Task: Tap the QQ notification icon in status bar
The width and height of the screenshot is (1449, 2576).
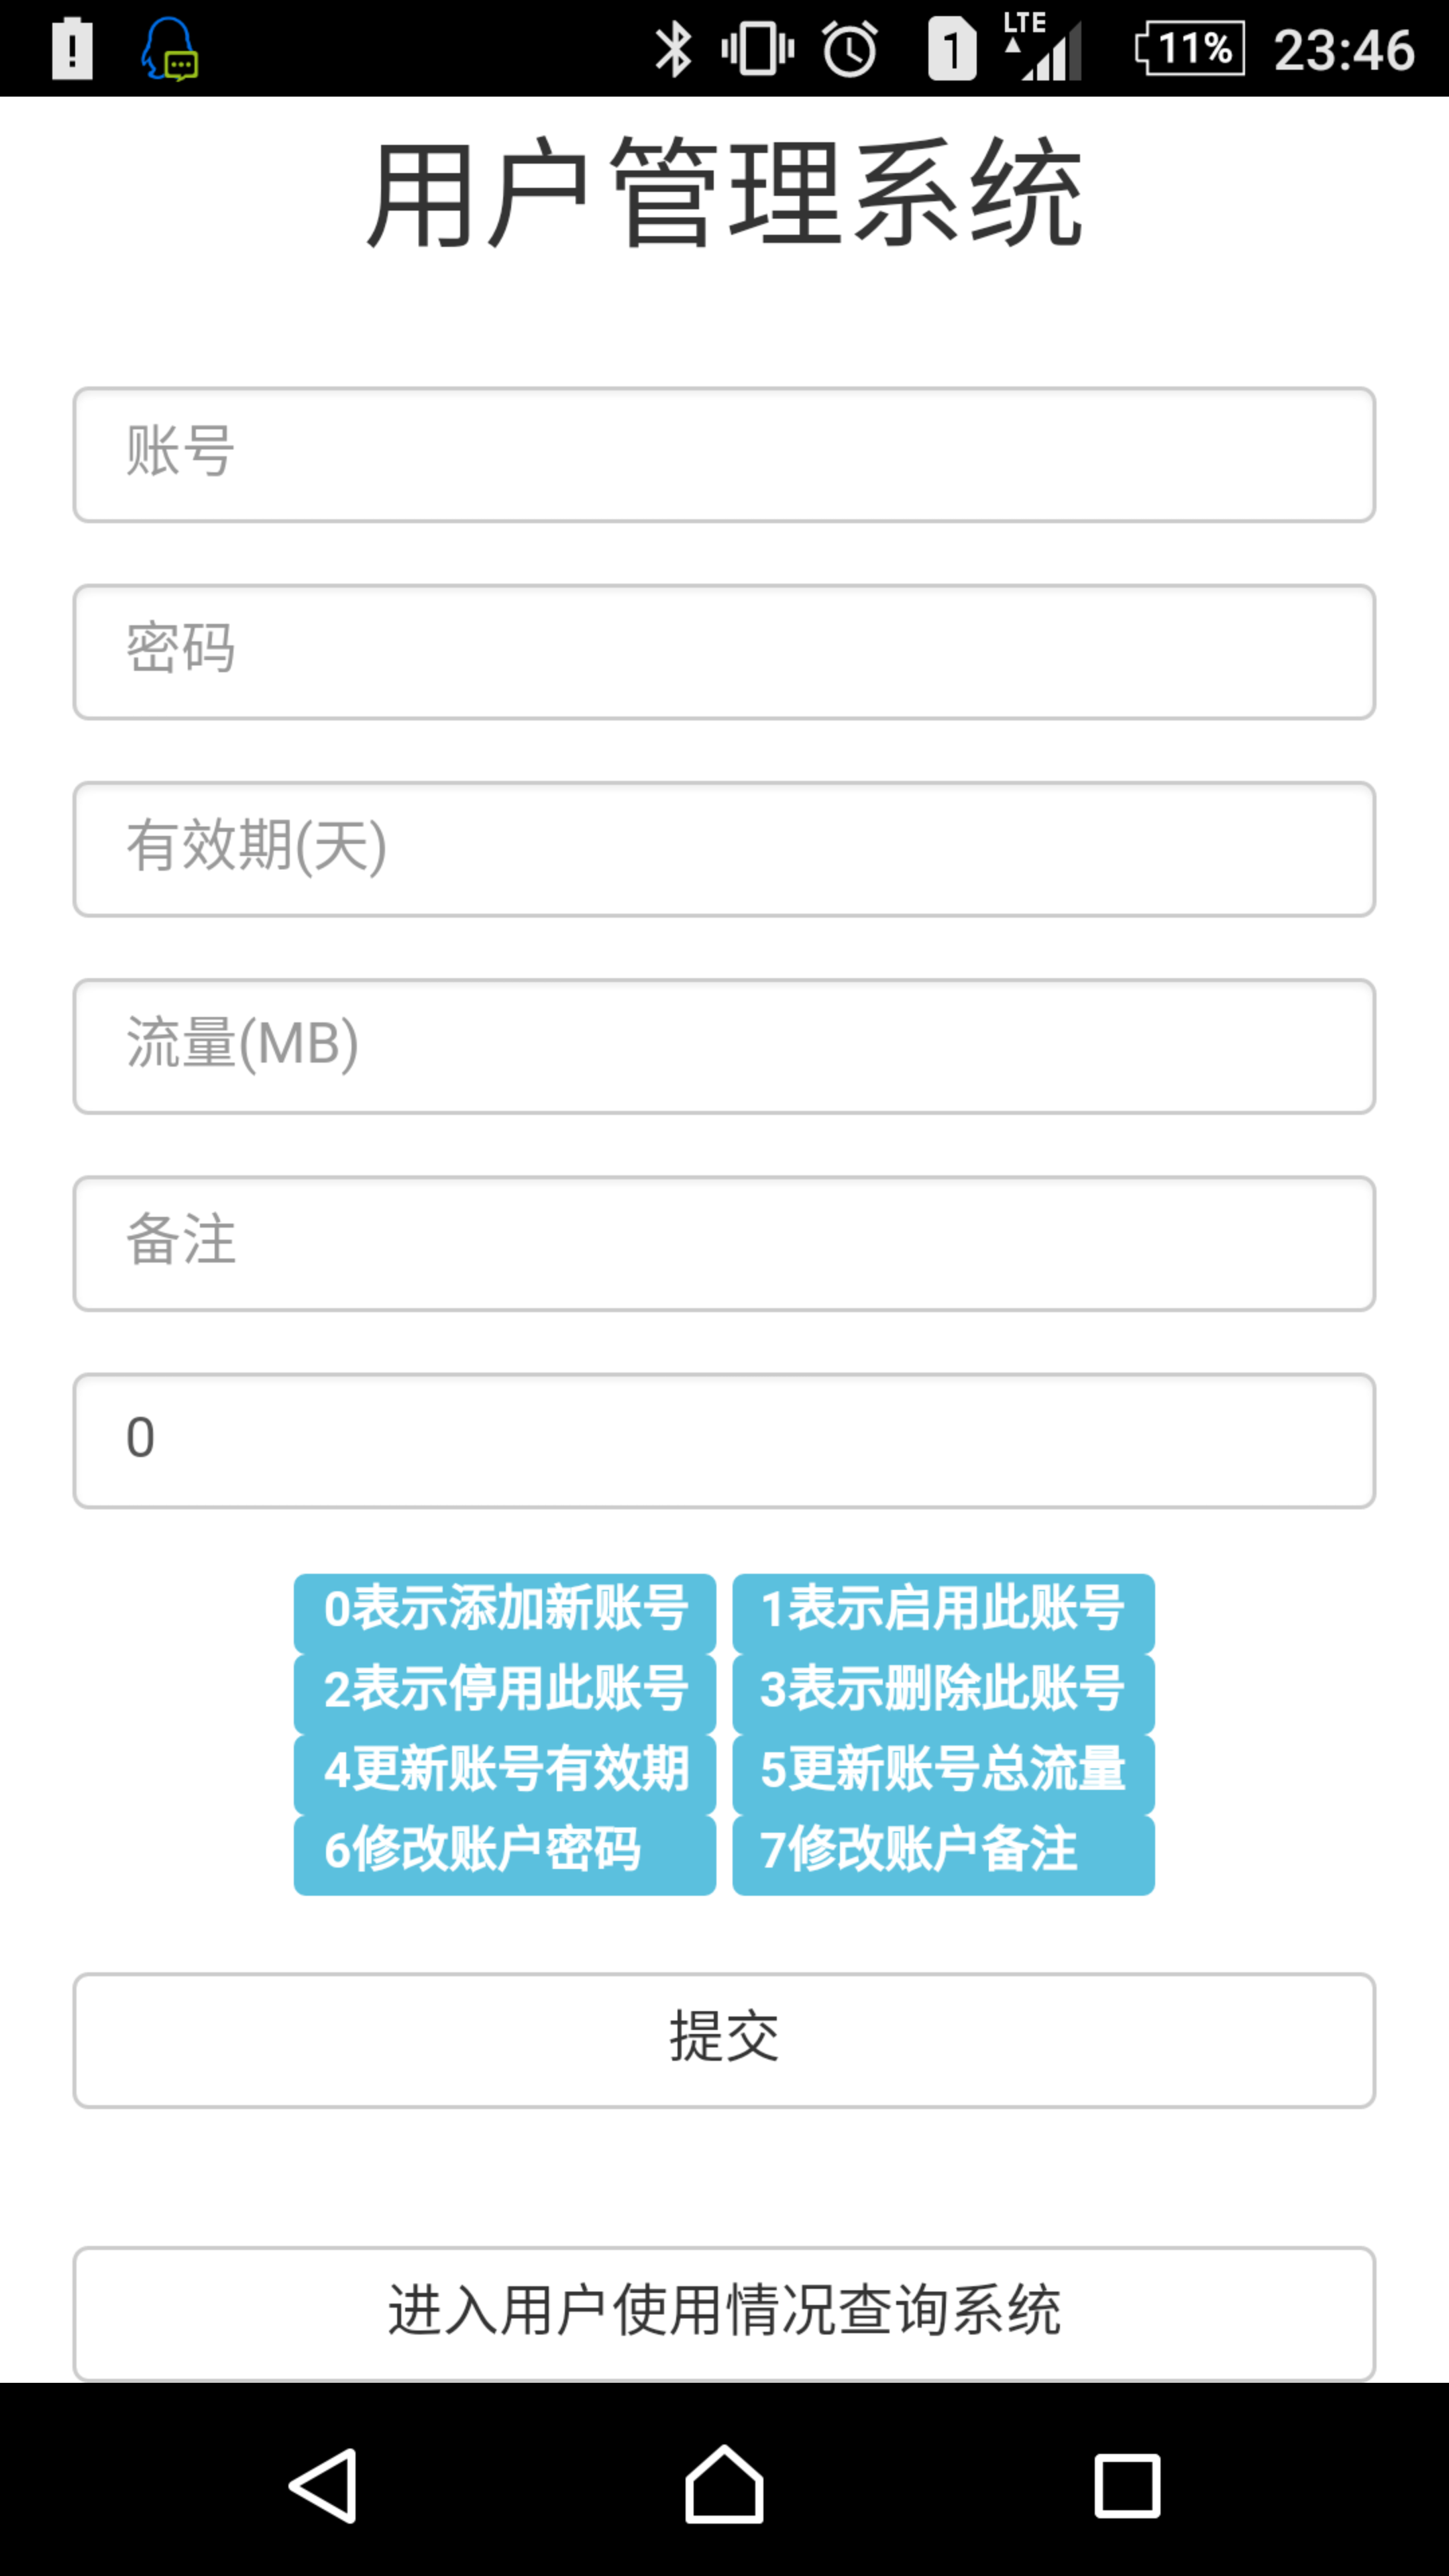Action: tap(169, 49)
